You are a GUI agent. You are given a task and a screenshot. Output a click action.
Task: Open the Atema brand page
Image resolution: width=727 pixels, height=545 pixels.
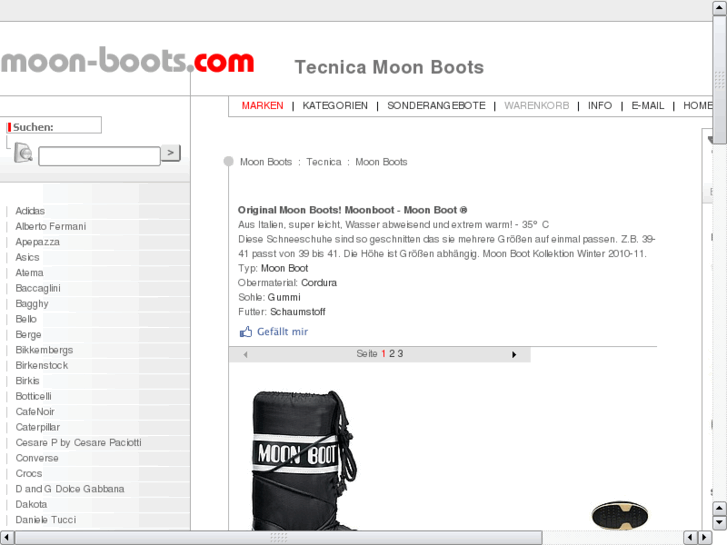click(x=29, y=273)
